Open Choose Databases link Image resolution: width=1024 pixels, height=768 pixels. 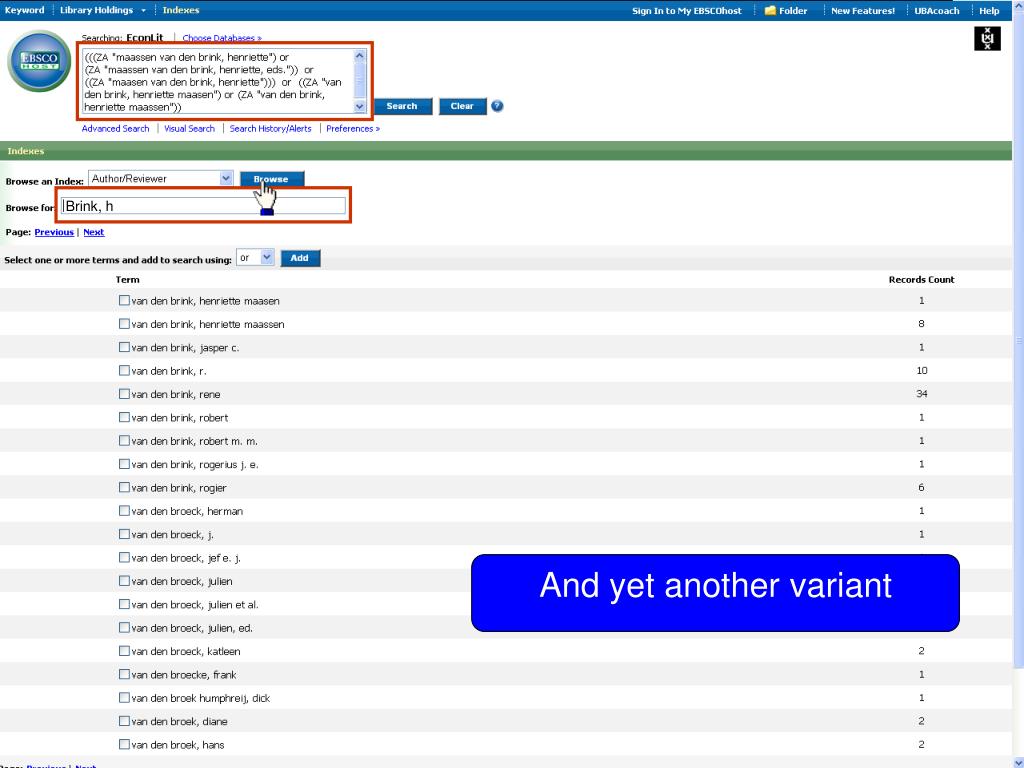coord(222,38)
